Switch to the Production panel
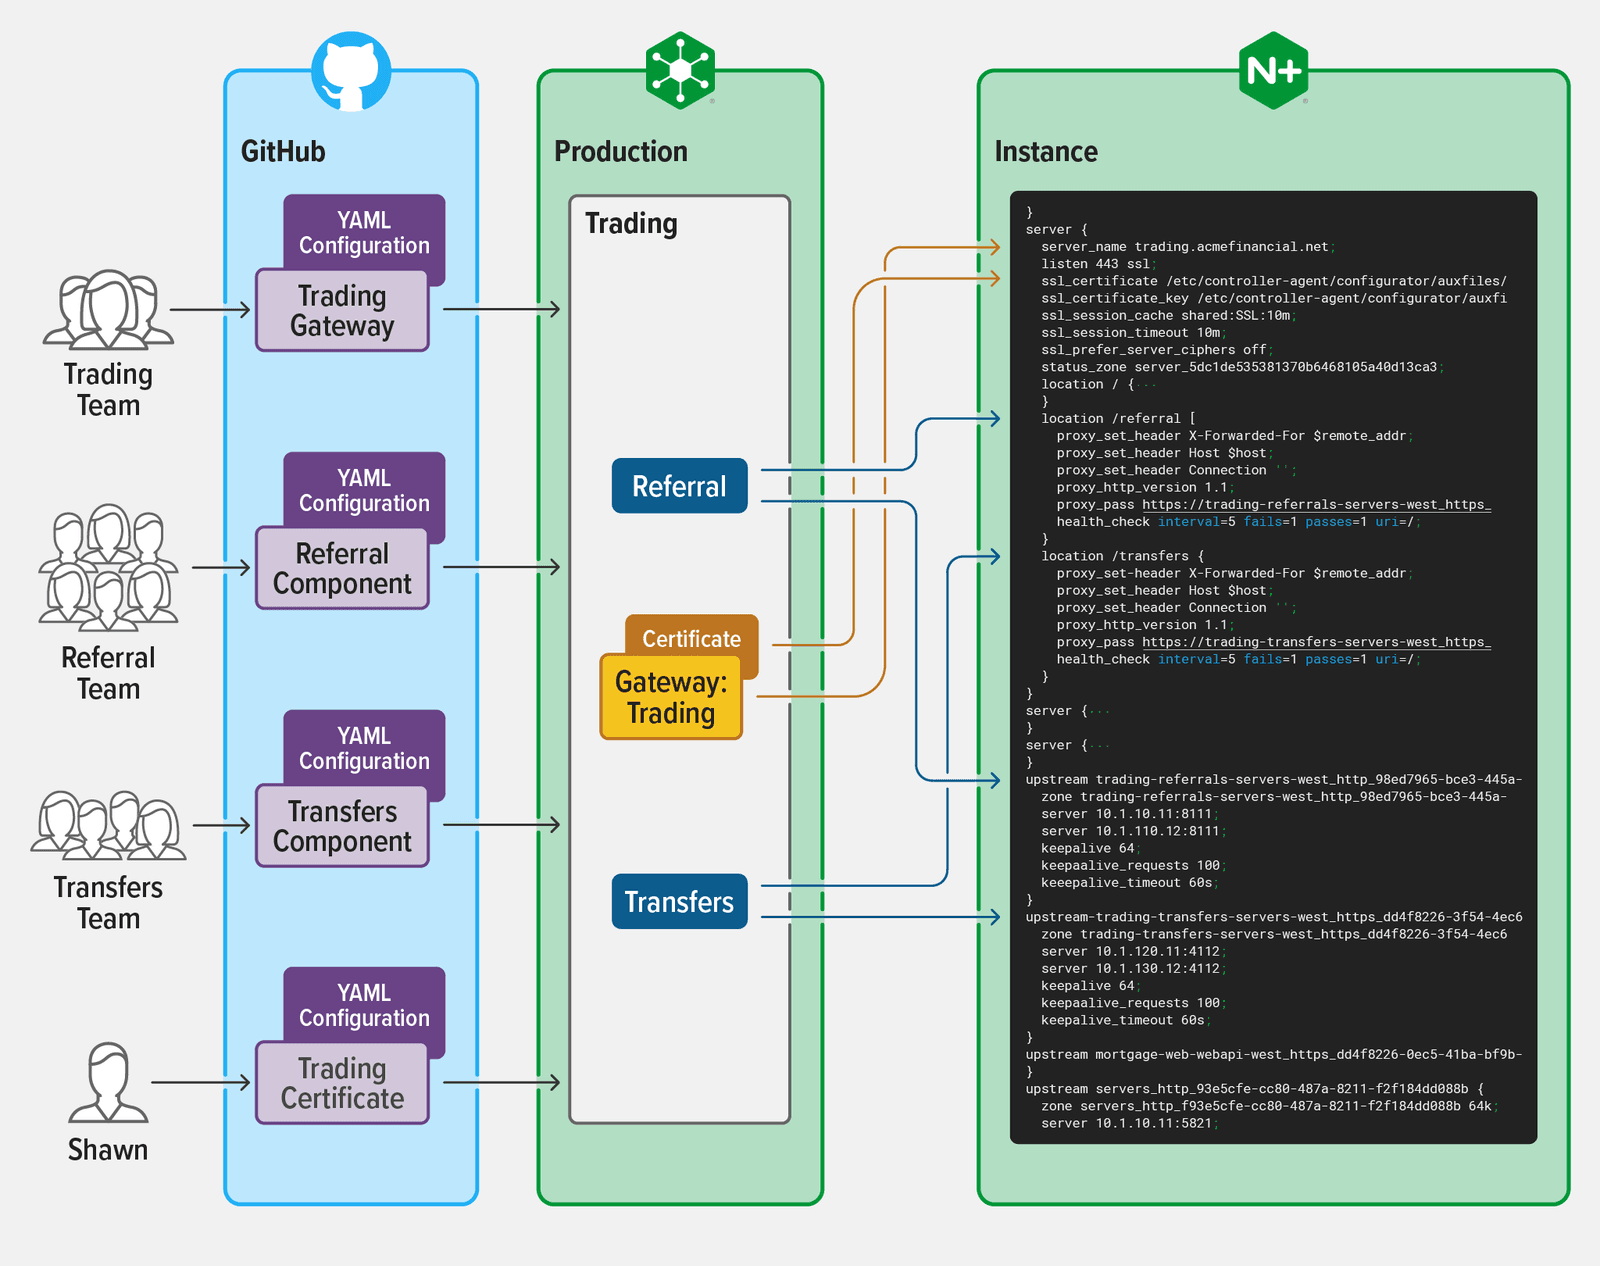1600x1266 pixels. click(621, 151)
